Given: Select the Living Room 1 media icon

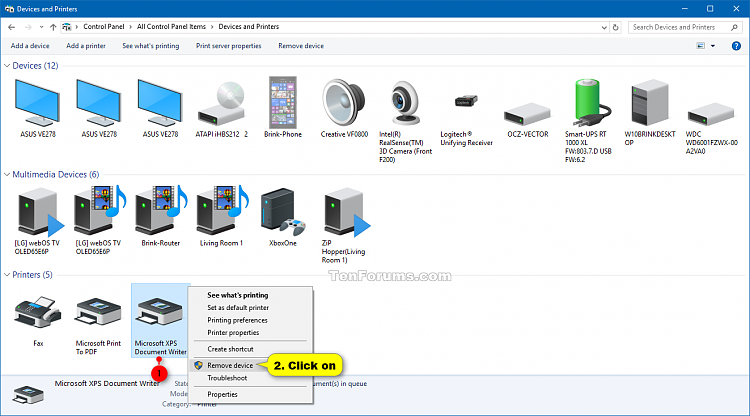Looking at the screenshot, I should (x=222, y=210).
